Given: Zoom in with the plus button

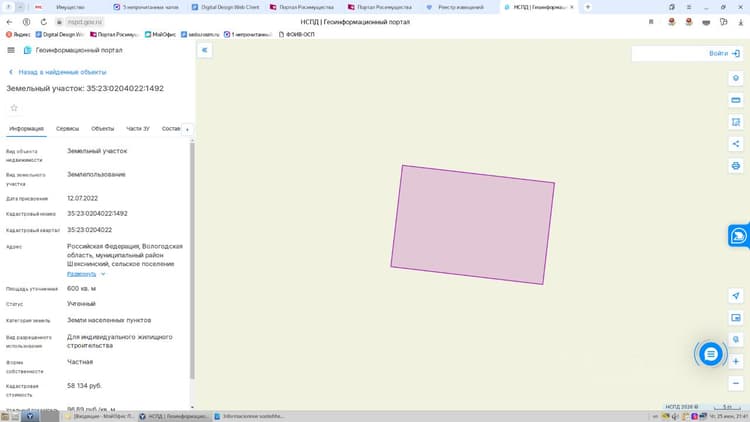Looking at the screenshot, I should (x=736, y=361).
